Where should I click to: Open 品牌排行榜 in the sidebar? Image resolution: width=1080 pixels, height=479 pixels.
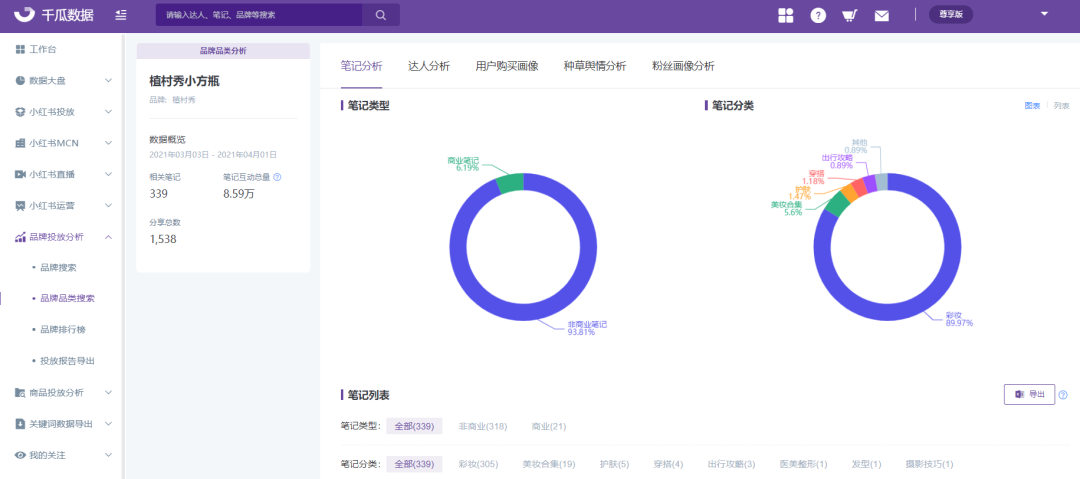63,329
